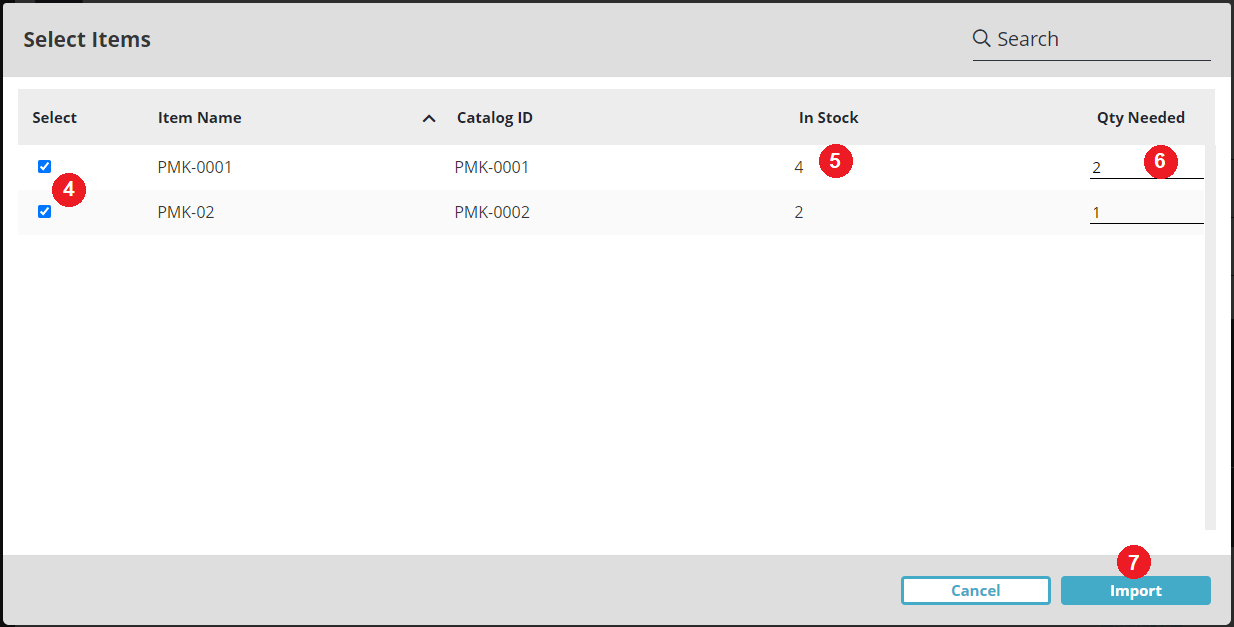
Task: Click the PMK-0002 catalog ID cell
Action: point(494,212)
